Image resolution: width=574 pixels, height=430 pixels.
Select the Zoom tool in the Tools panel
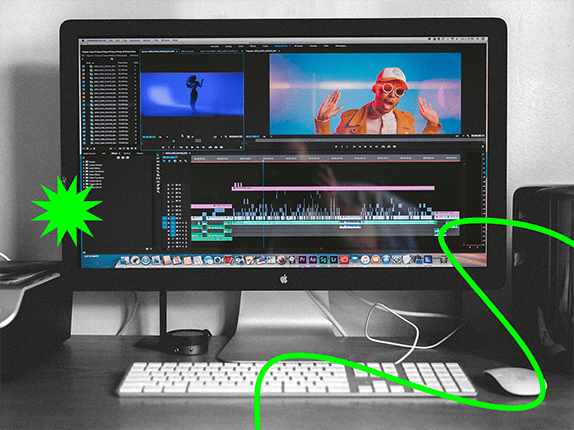[158, 192]
